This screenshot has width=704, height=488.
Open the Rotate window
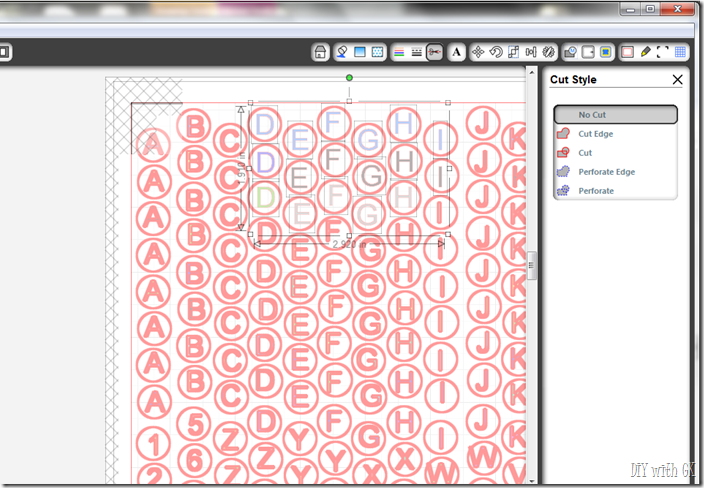pos(496,52)
